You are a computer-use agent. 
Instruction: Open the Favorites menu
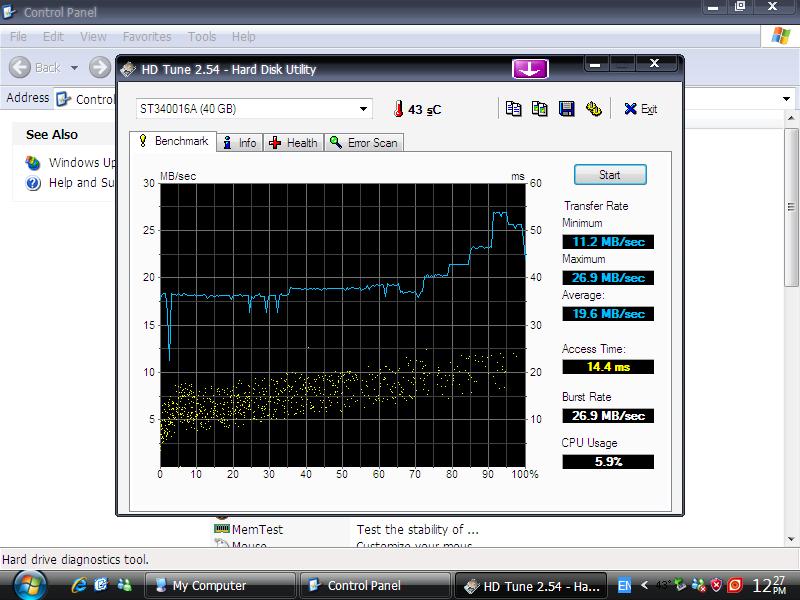pos(146,37)
